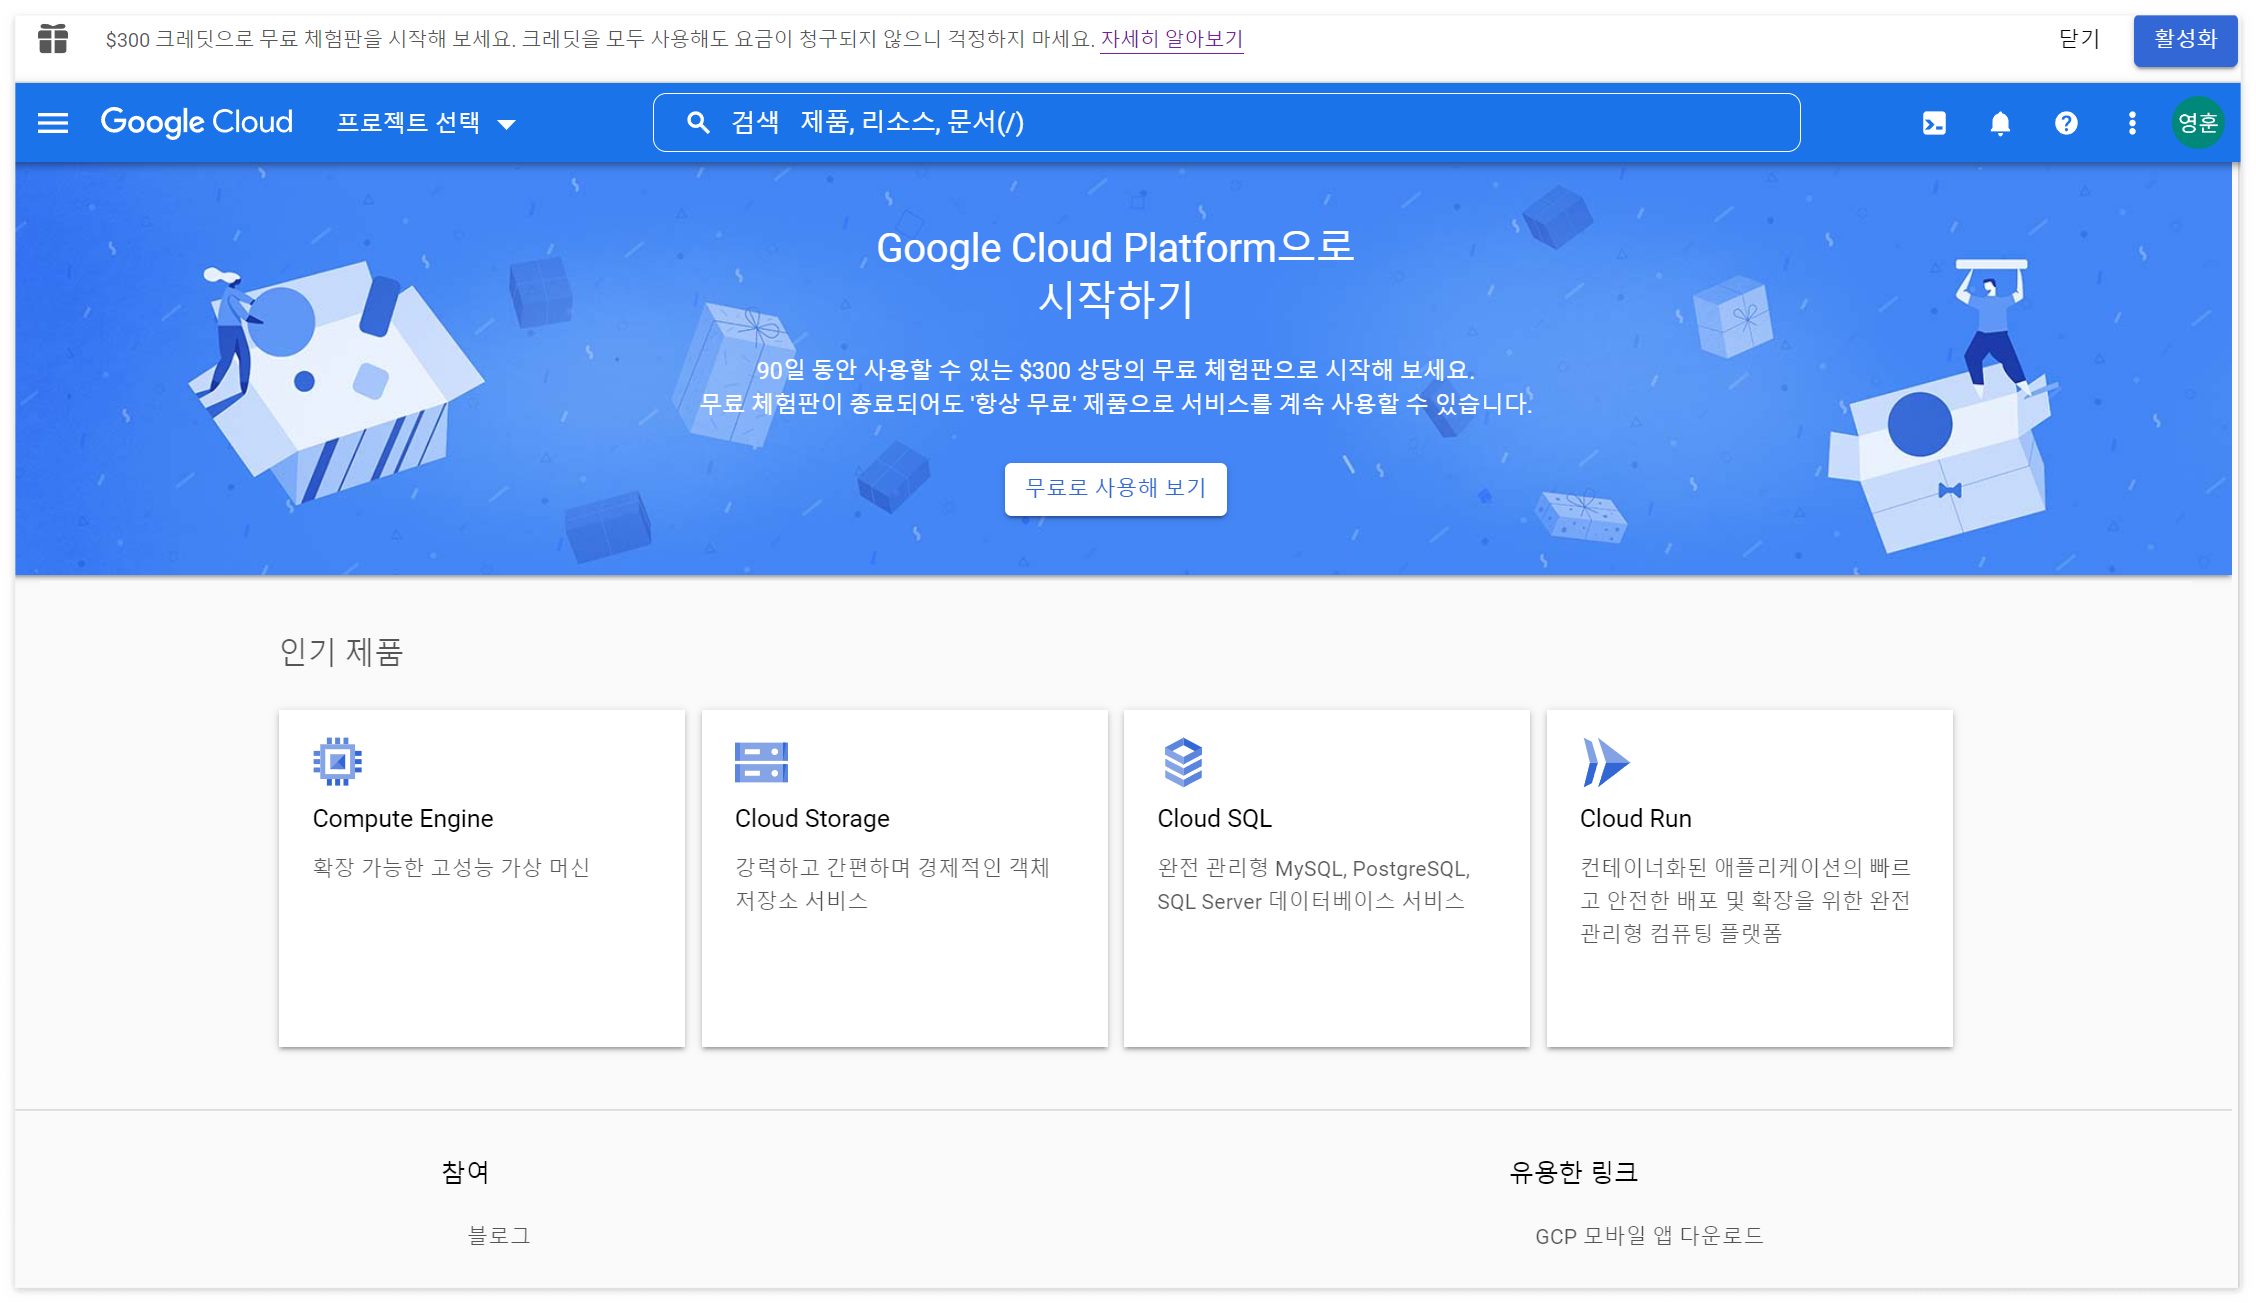Click the 무료로 사용해 보기 button
This screenshot has height=1303, width=2256.
1115,489
